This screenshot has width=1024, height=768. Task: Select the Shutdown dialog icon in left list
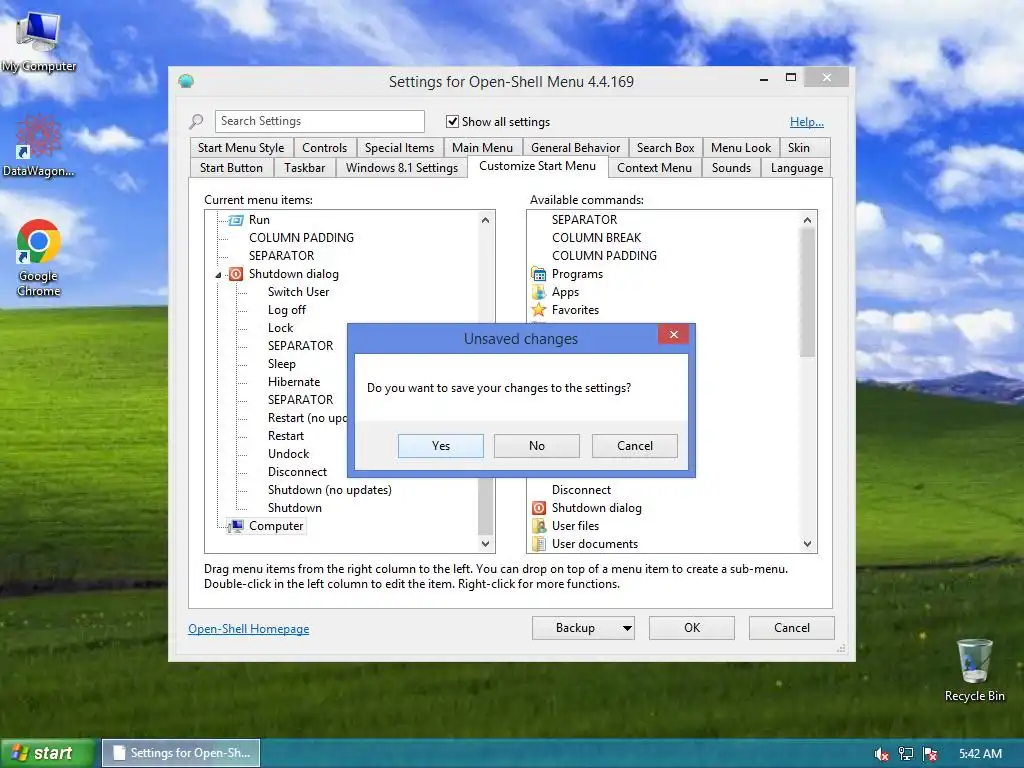pyautogui.click(x=236, y=274)
